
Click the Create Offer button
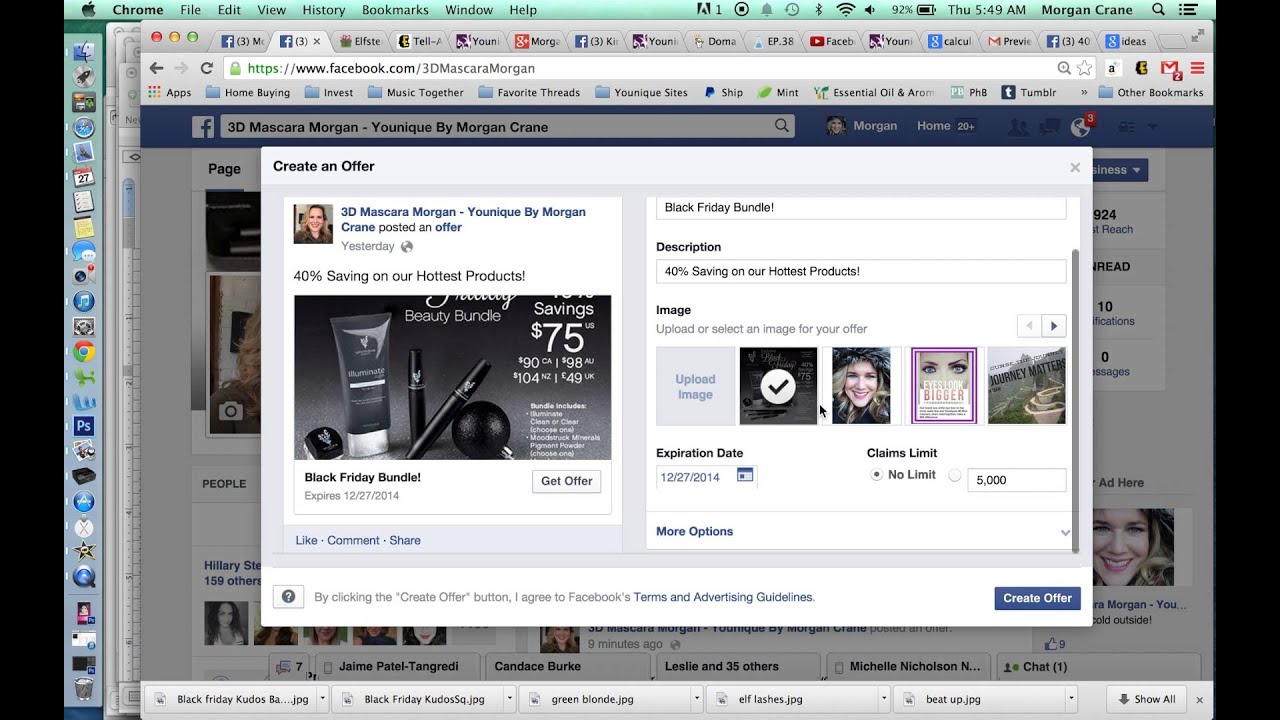[1037, 598]
